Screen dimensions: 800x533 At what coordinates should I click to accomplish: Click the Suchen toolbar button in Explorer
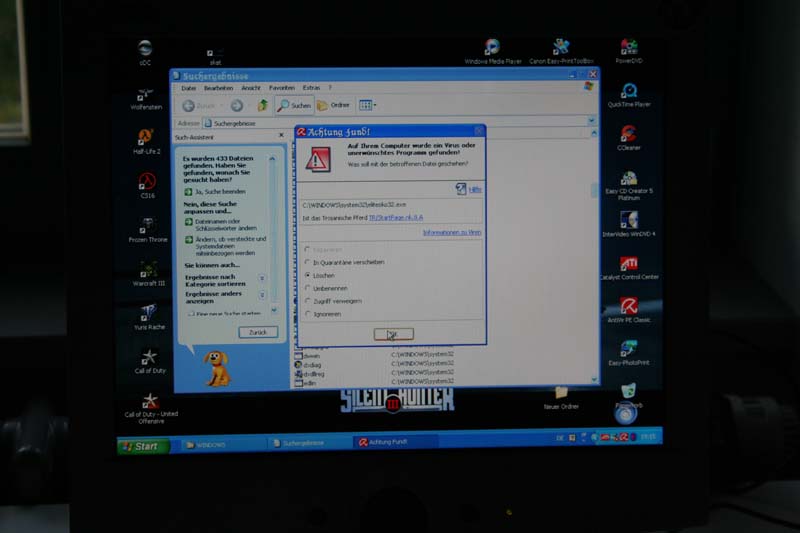pos(294,106)
